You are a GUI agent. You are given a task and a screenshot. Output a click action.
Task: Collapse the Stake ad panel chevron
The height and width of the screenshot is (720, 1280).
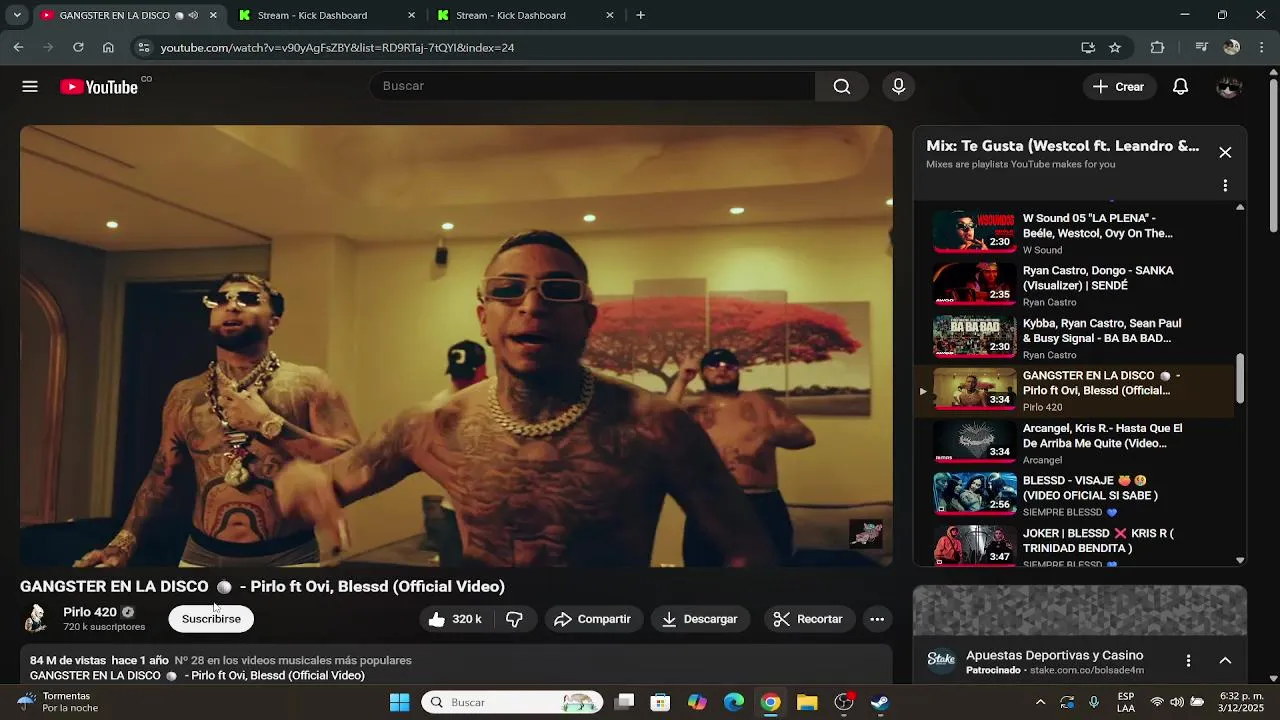pyautogui.click(x=1225, y=661)
